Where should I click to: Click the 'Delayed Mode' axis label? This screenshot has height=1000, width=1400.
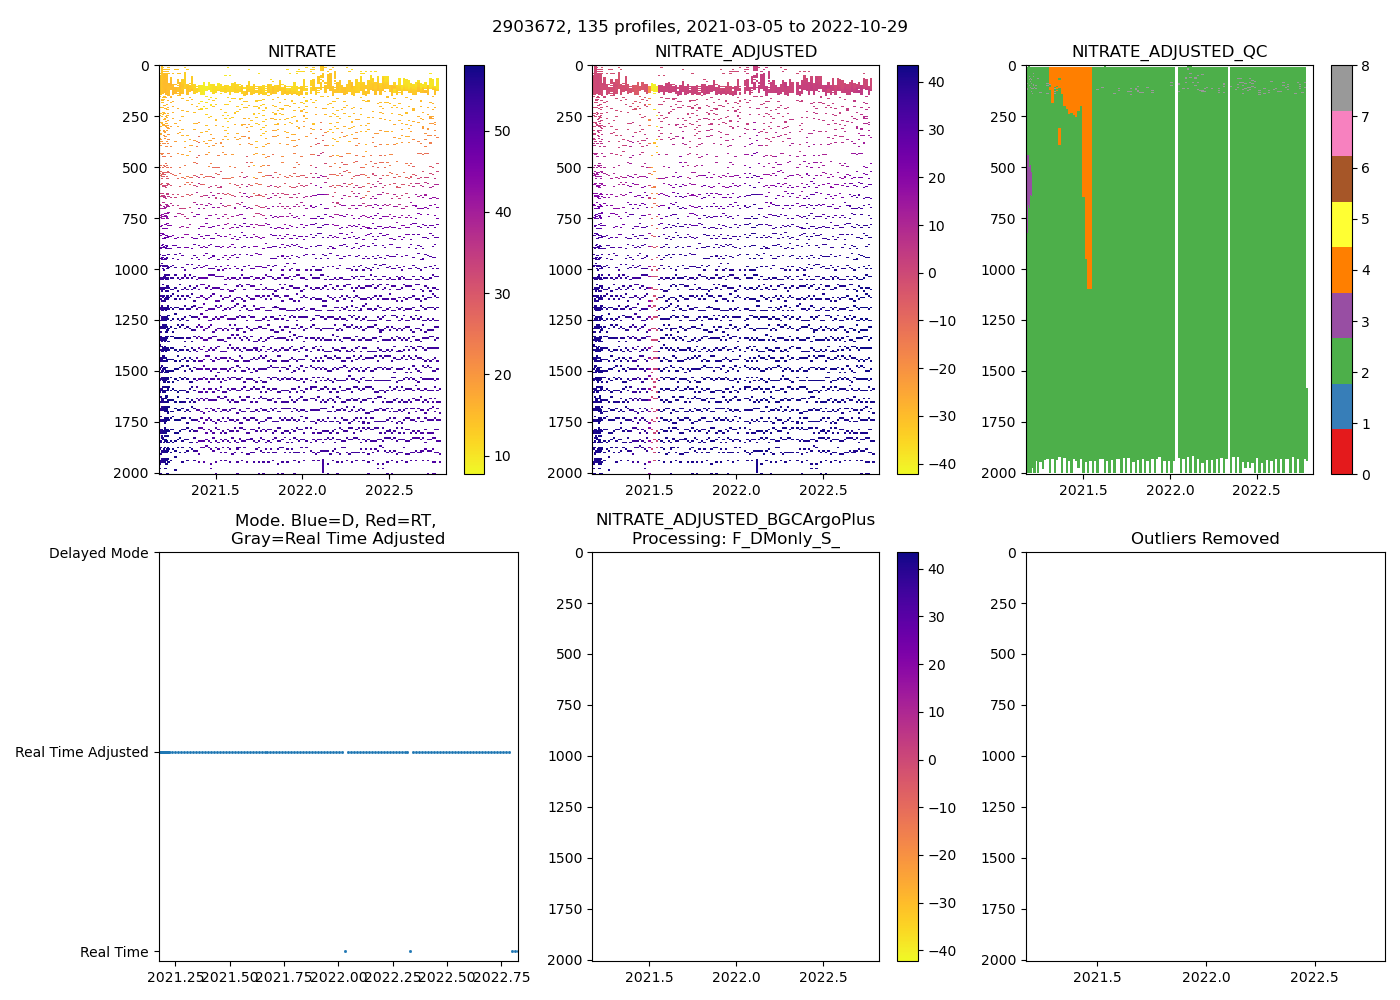click(x=98, y=553)
